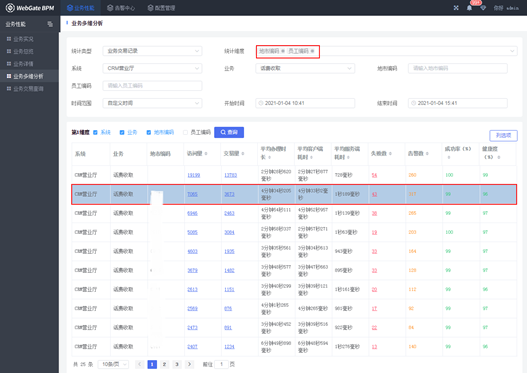Click the sort icon on 访问量 column
Viewport: 527px width, 373px height.
pos(206,154)
